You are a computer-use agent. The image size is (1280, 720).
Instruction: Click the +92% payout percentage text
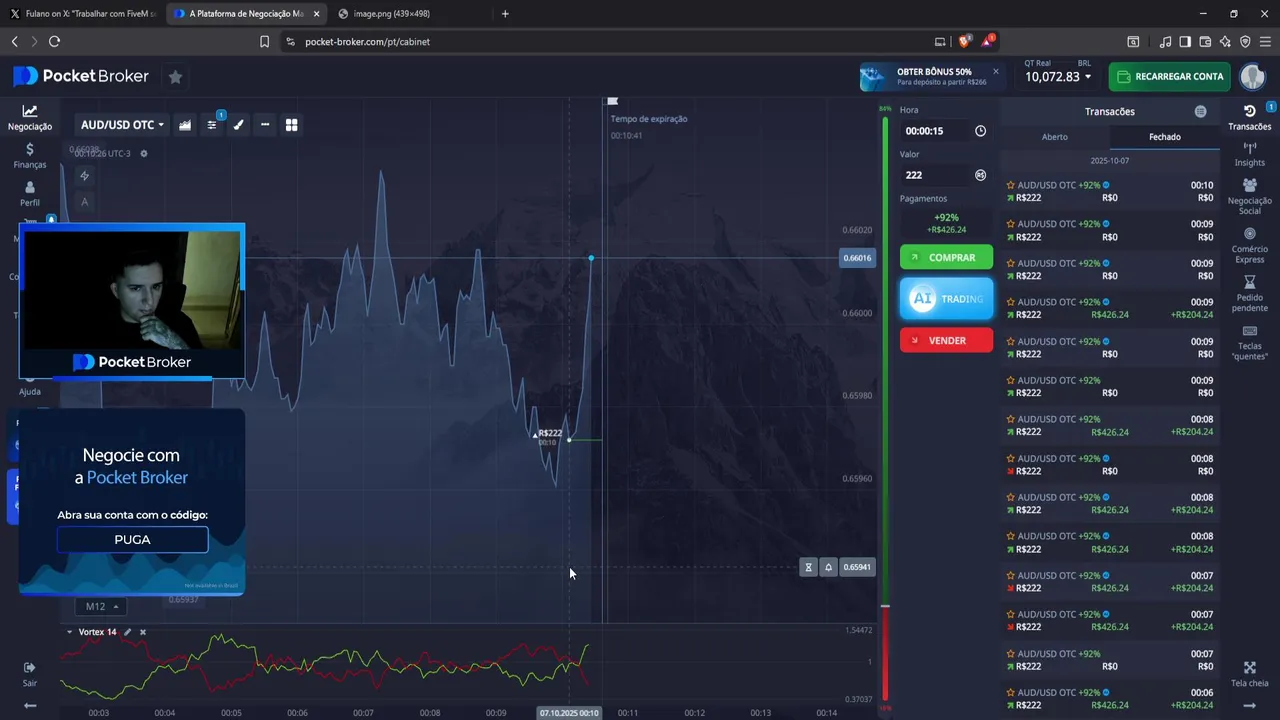(945, 217)
